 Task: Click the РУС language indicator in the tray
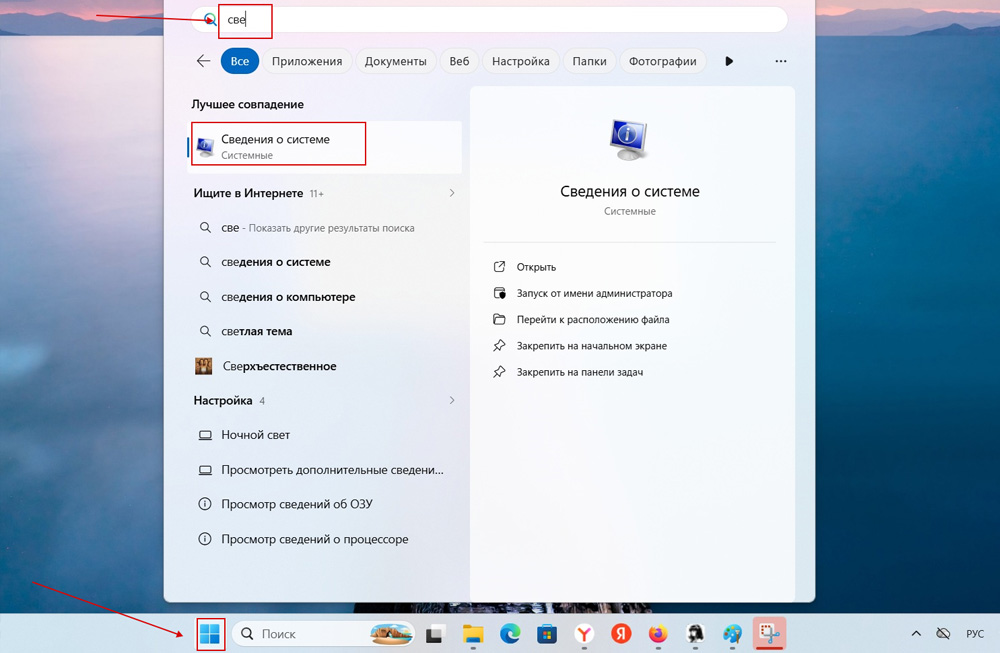974,633
